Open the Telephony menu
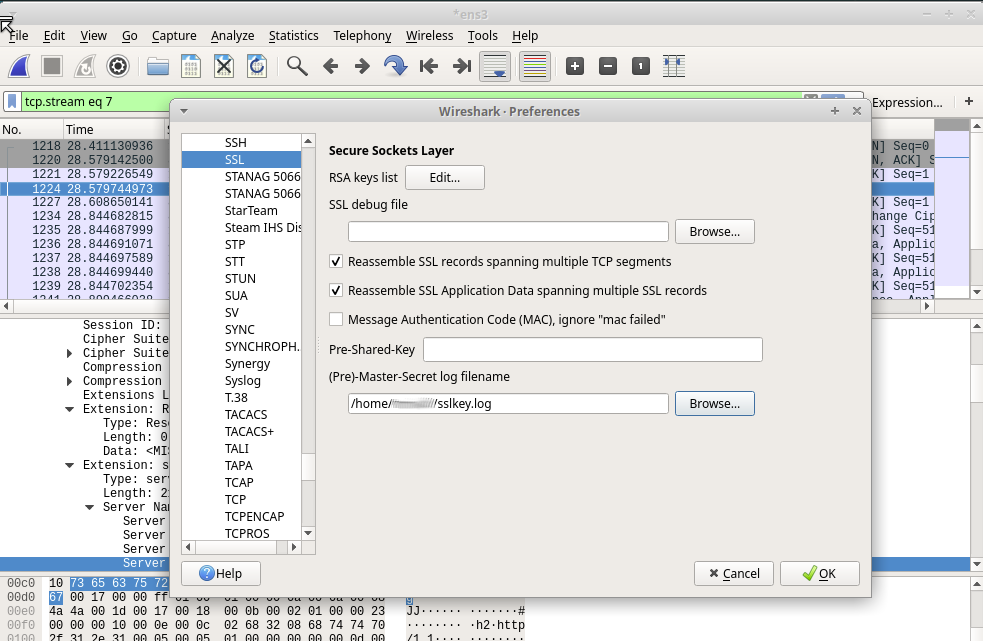 tap(362, 35)
